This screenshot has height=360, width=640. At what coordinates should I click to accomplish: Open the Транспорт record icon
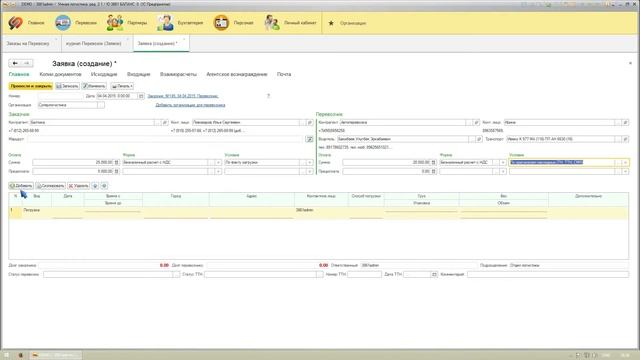(625, 139)
